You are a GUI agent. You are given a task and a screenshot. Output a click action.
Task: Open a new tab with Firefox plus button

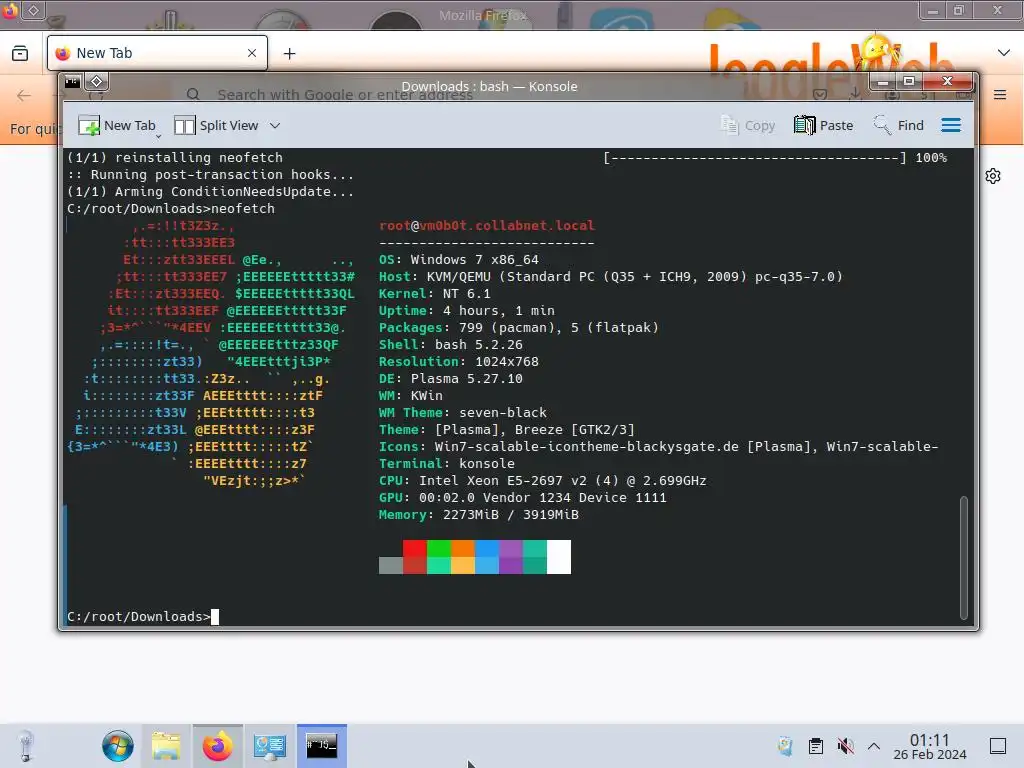(289, 54)
